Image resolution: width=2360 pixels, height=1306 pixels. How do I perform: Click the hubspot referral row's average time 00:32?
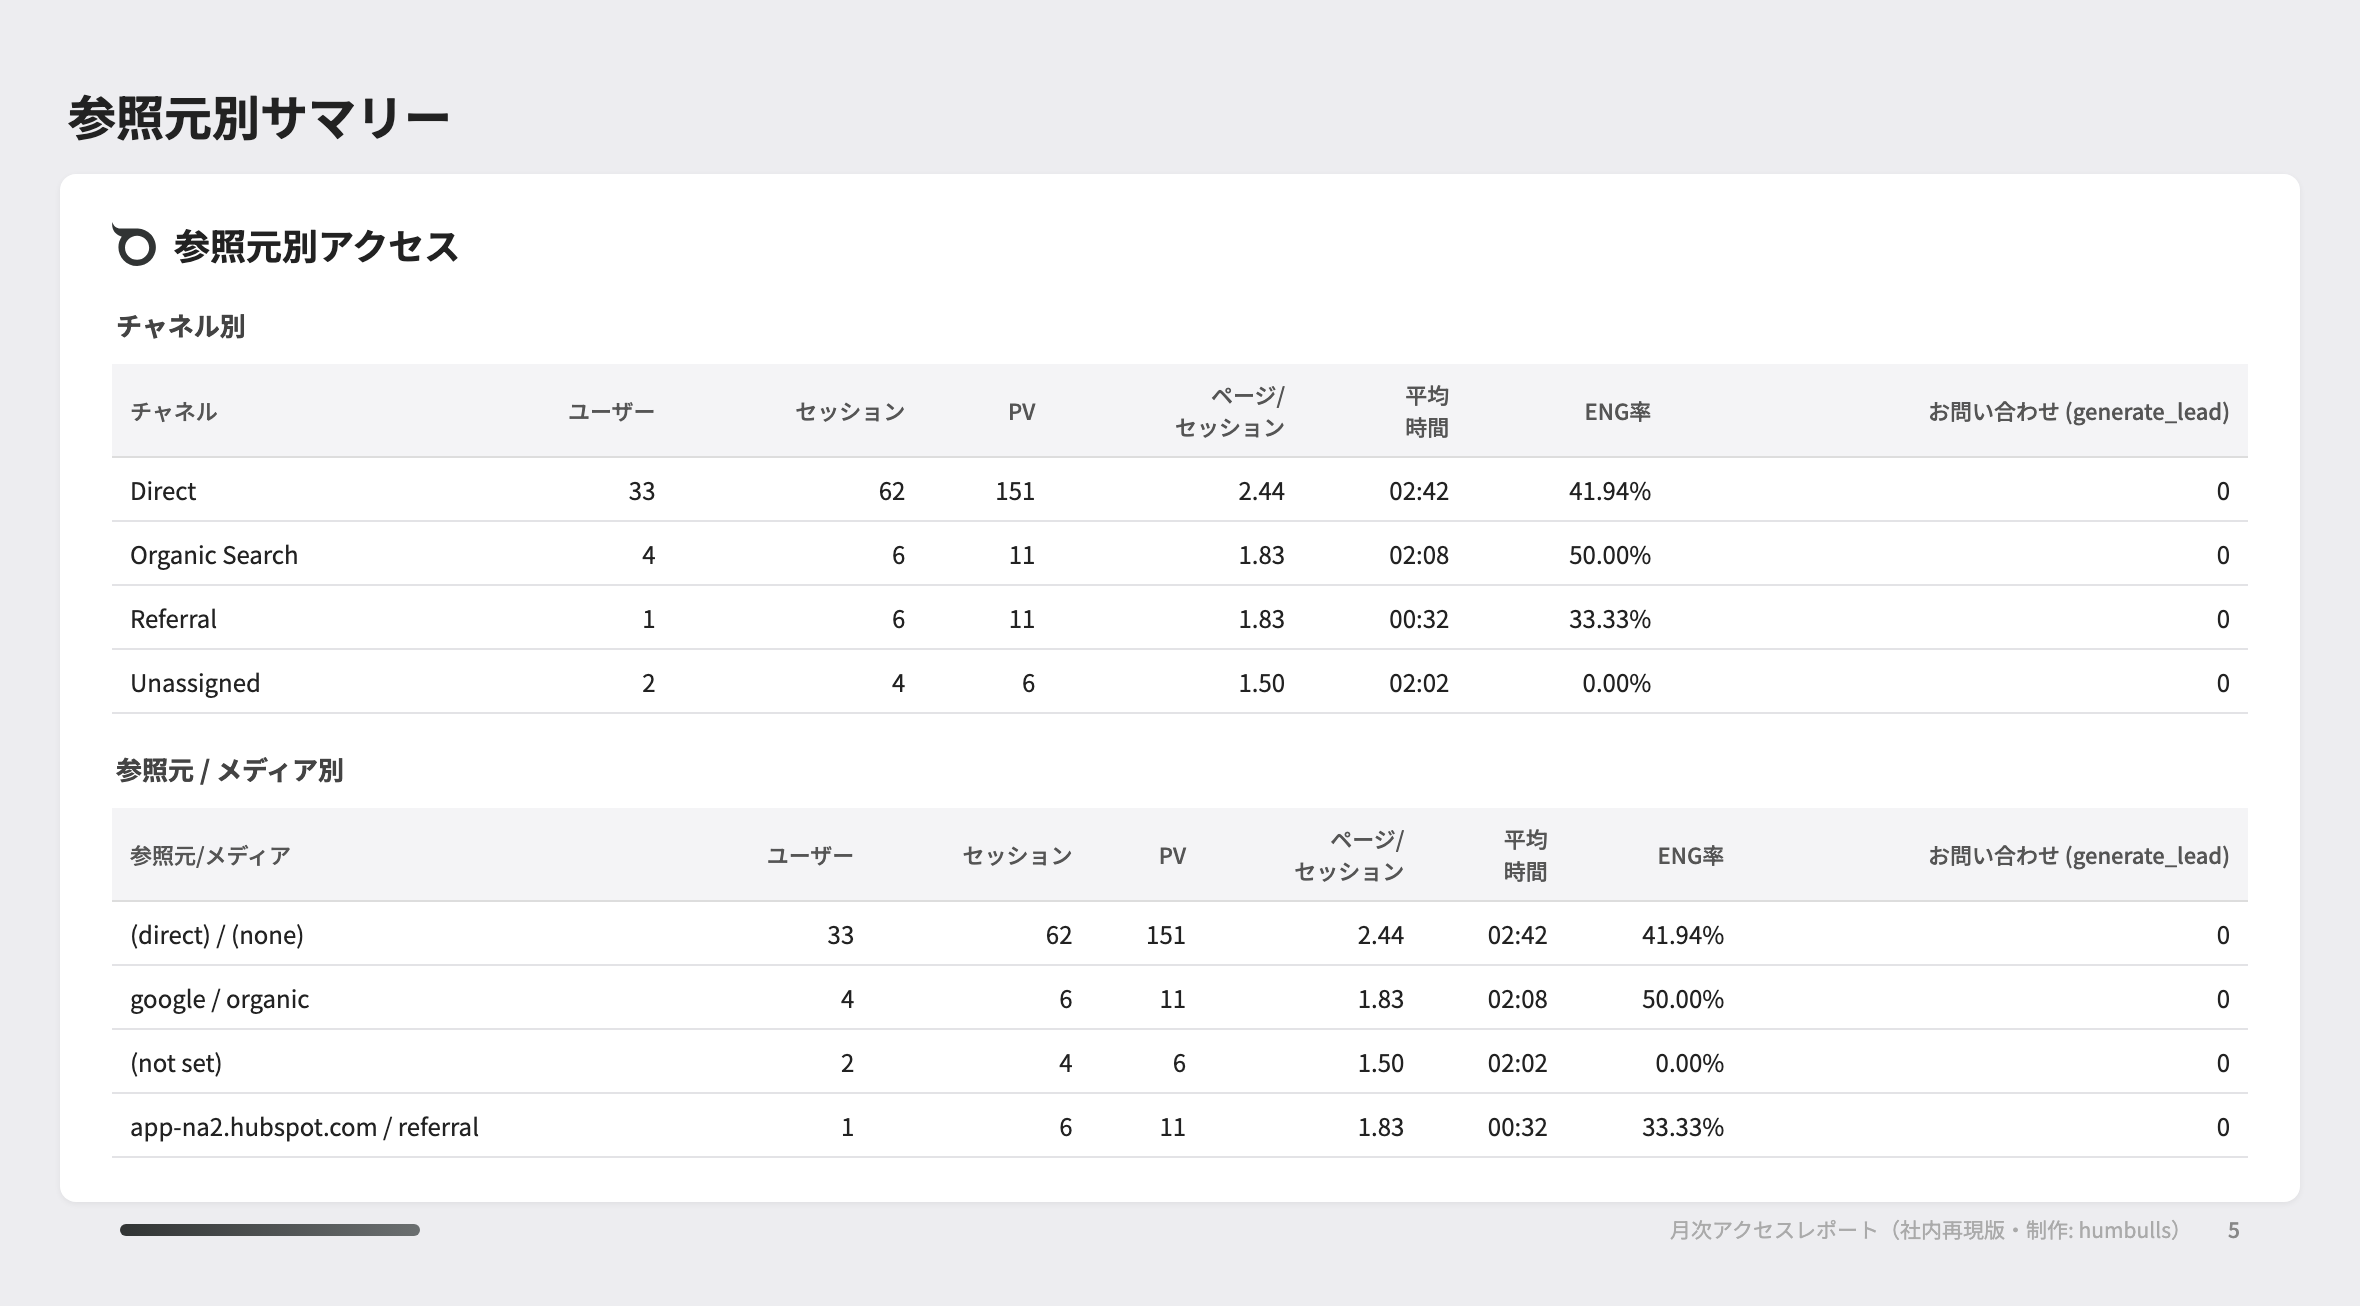coord(1518,1127)
